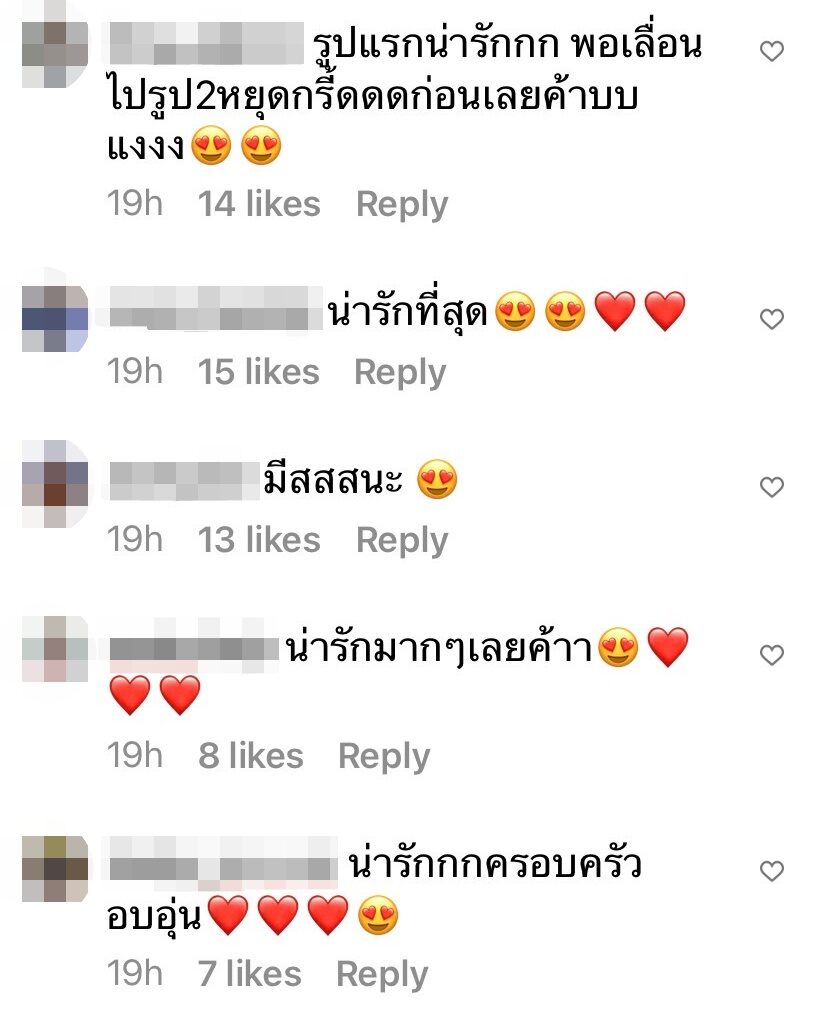This screenshot has height=1010, width=828.
Task: Reply to the comment with 8 likes
Action: pyautogui.click(x=384, y=756)
